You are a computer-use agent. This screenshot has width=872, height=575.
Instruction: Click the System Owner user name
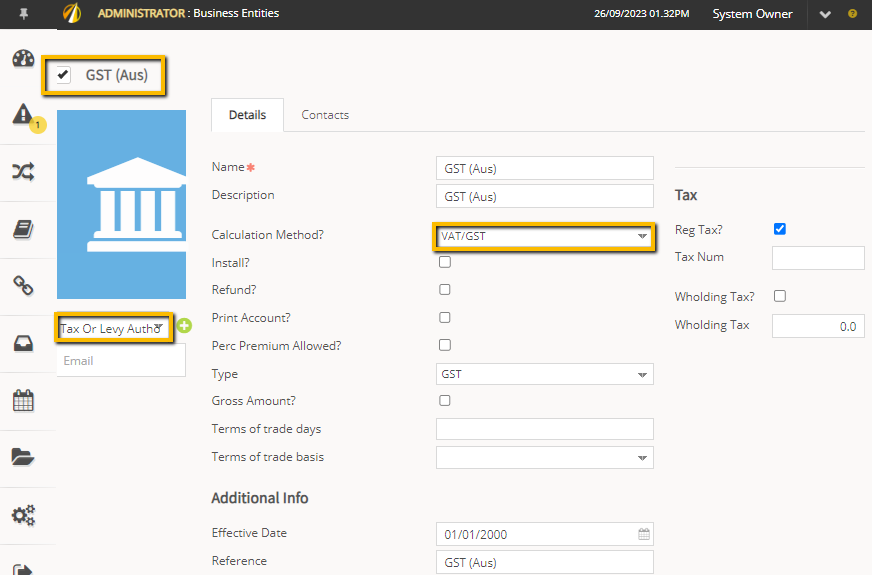click(x=752, y=14)
